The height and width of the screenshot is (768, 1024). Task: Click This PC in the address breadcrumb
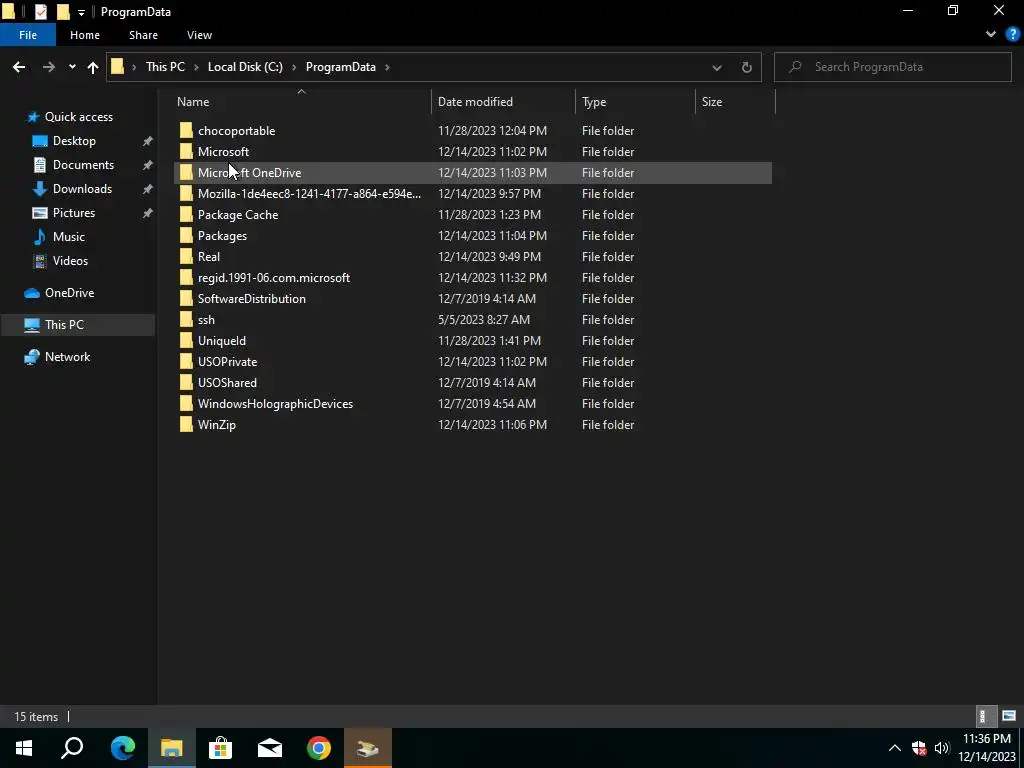click(165, 67)
